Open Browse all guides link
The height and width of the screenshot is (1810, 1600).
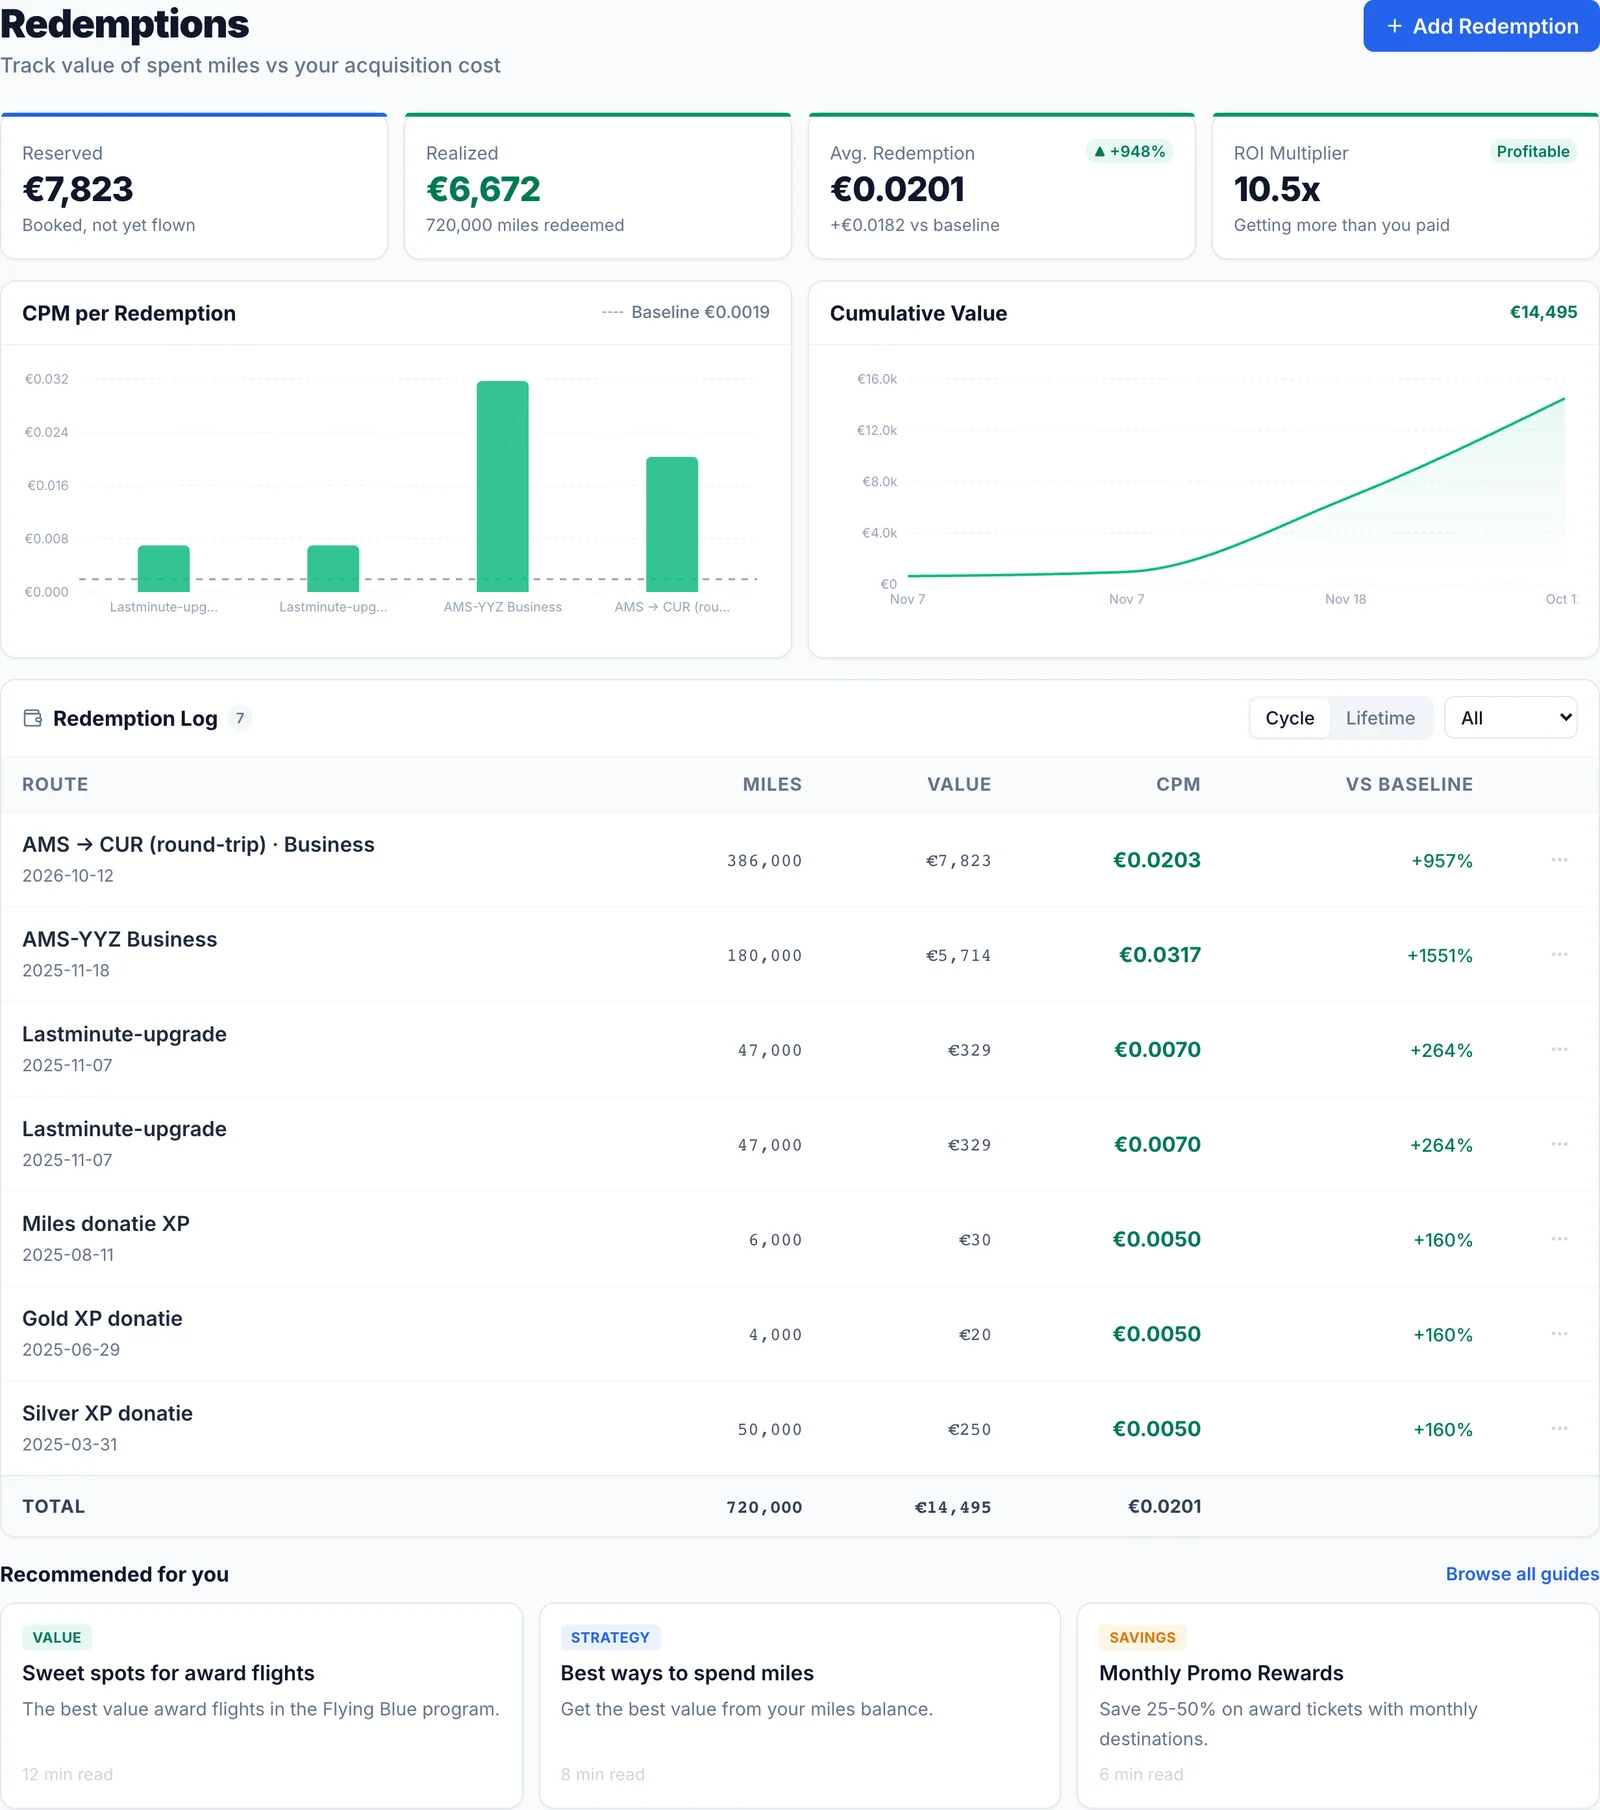(x=1522, y=1574)
